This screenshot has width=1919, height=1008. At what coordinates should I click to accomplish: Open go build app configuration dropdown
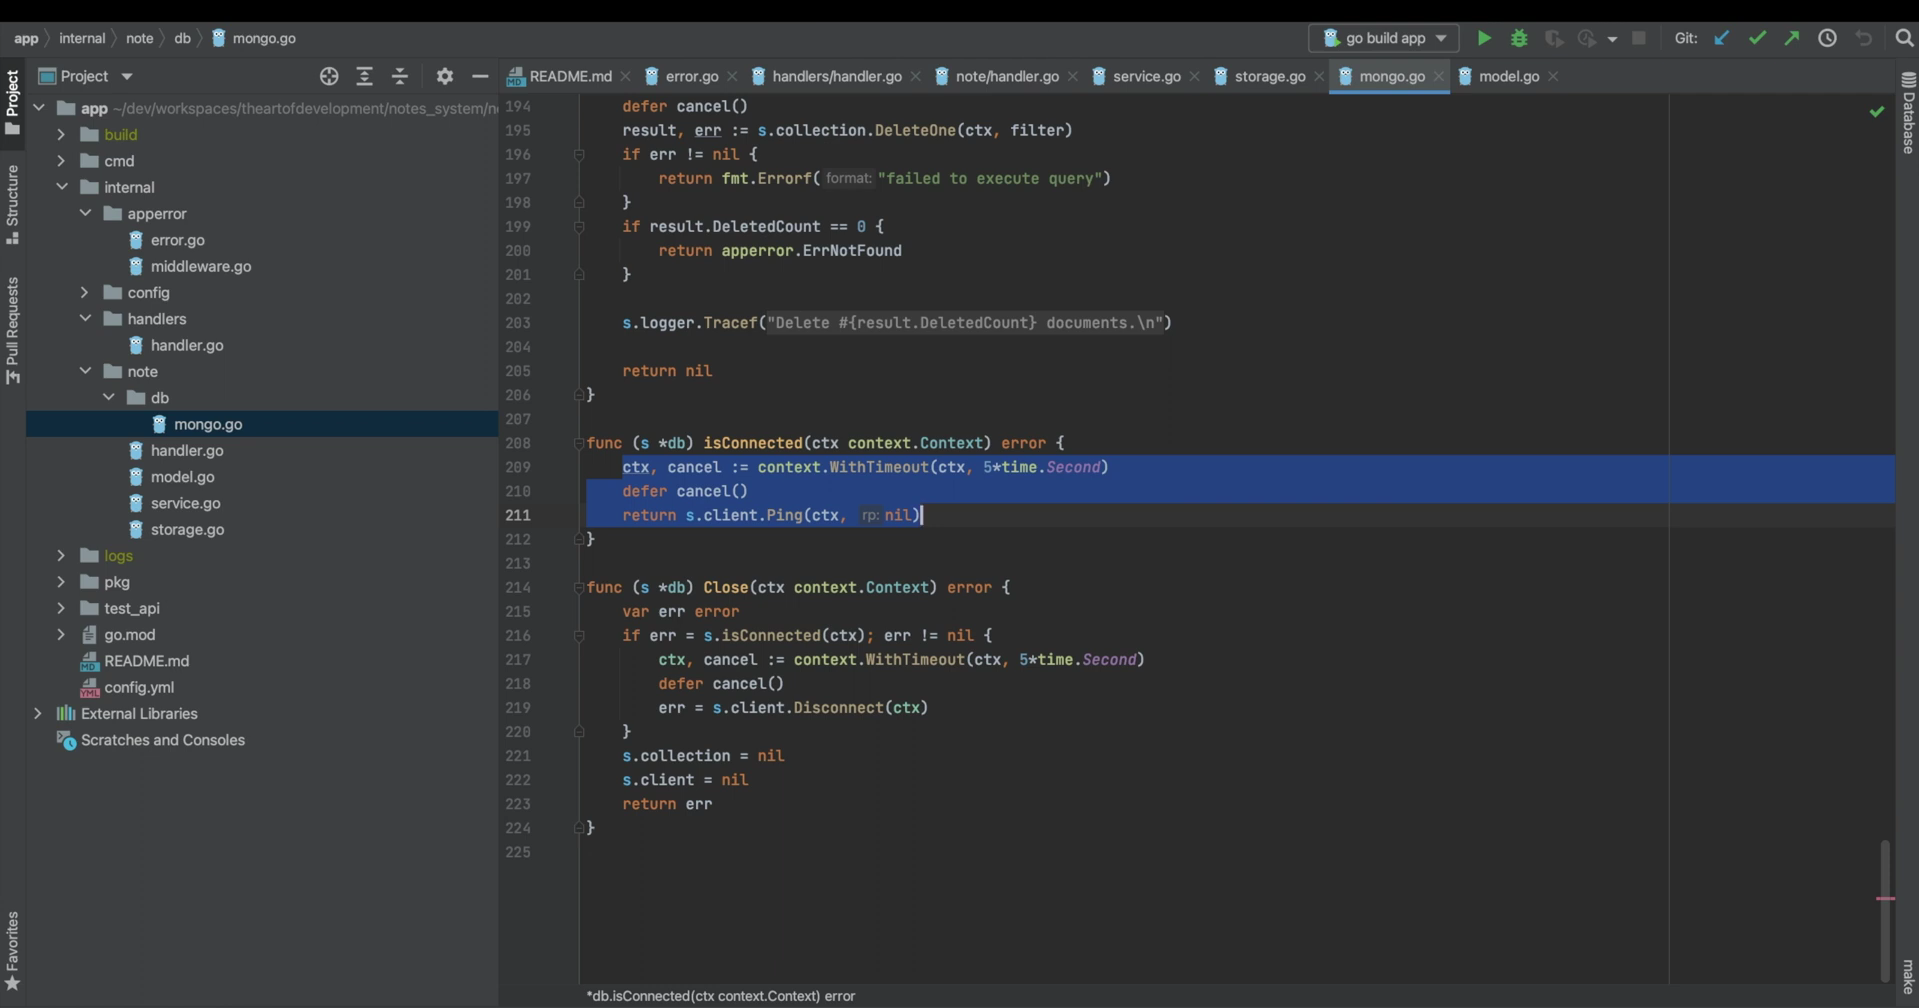1384,38
